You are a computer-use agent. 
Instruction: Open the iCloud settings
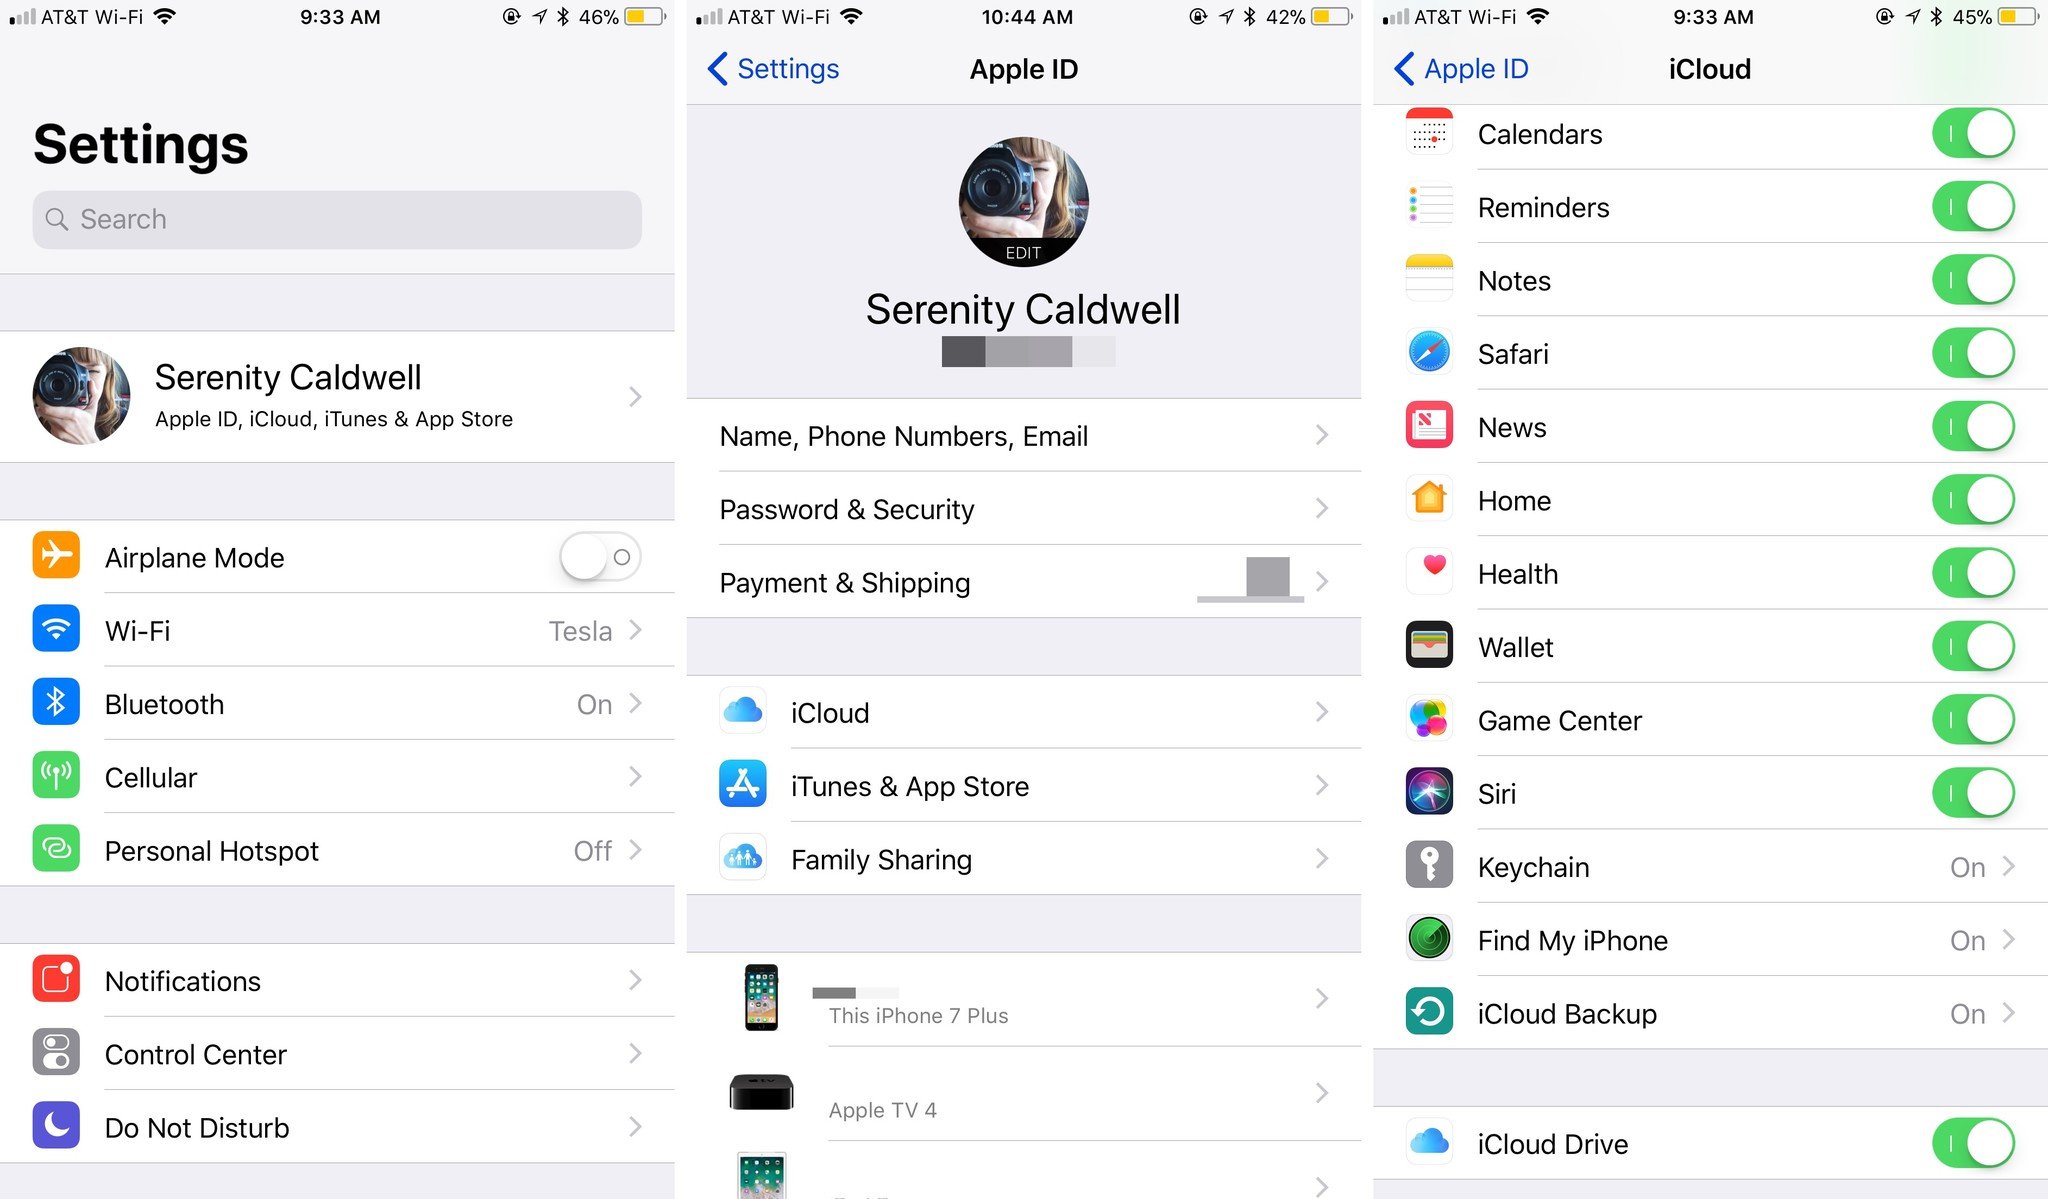coord(1022,712)
